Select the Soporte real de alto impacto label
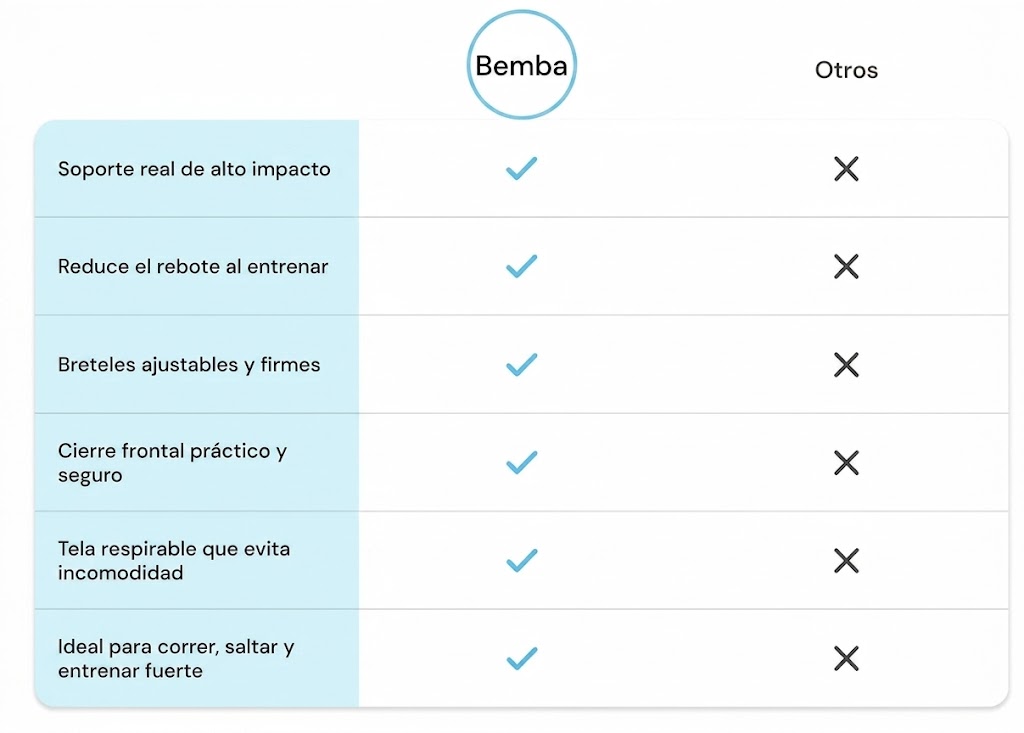The width and height of the screenshot is (1024, 733). 194,169
